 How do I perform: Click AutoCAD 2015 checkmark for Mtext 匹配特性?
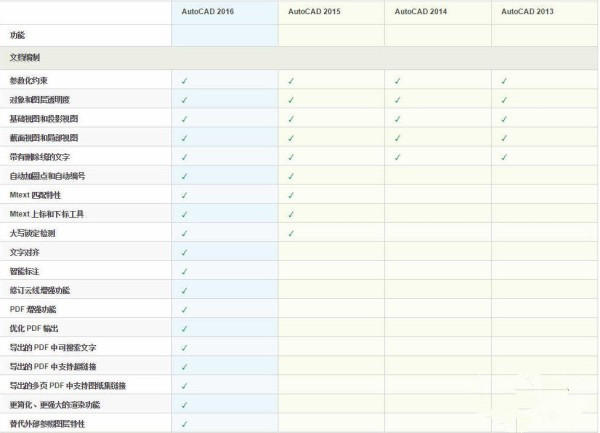coord(291,195)
